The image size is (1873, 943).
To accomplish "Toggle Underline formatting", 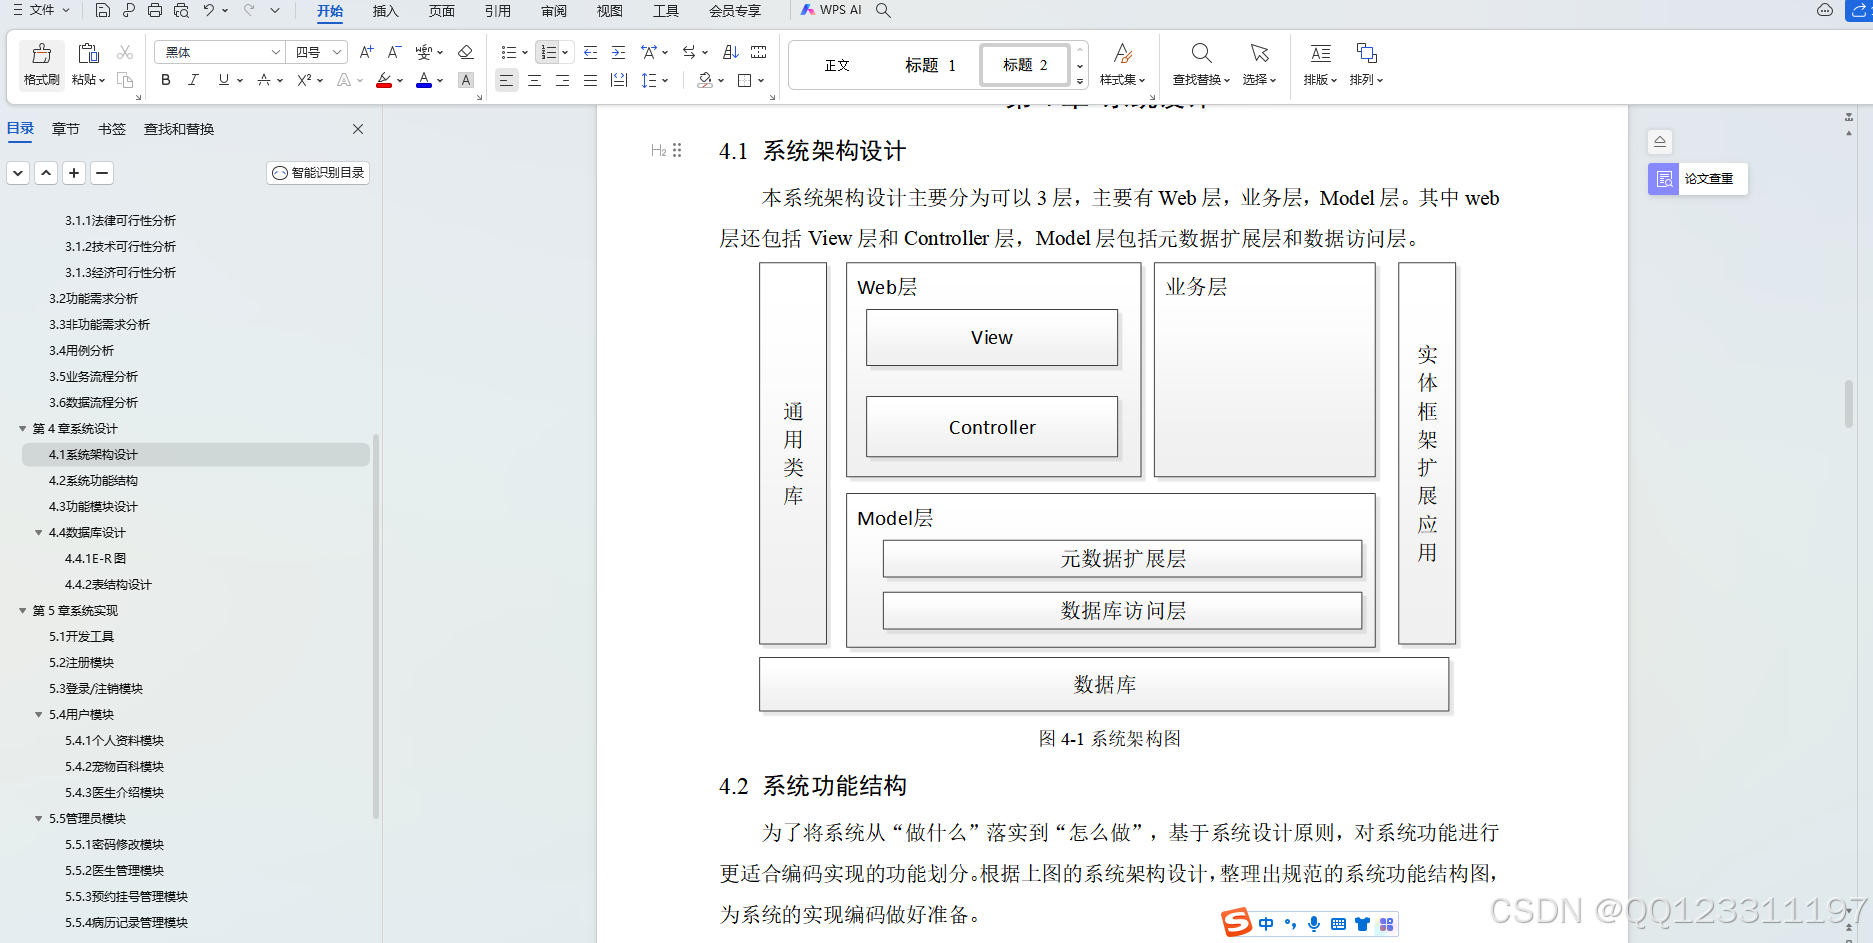I will coord(223,80).
